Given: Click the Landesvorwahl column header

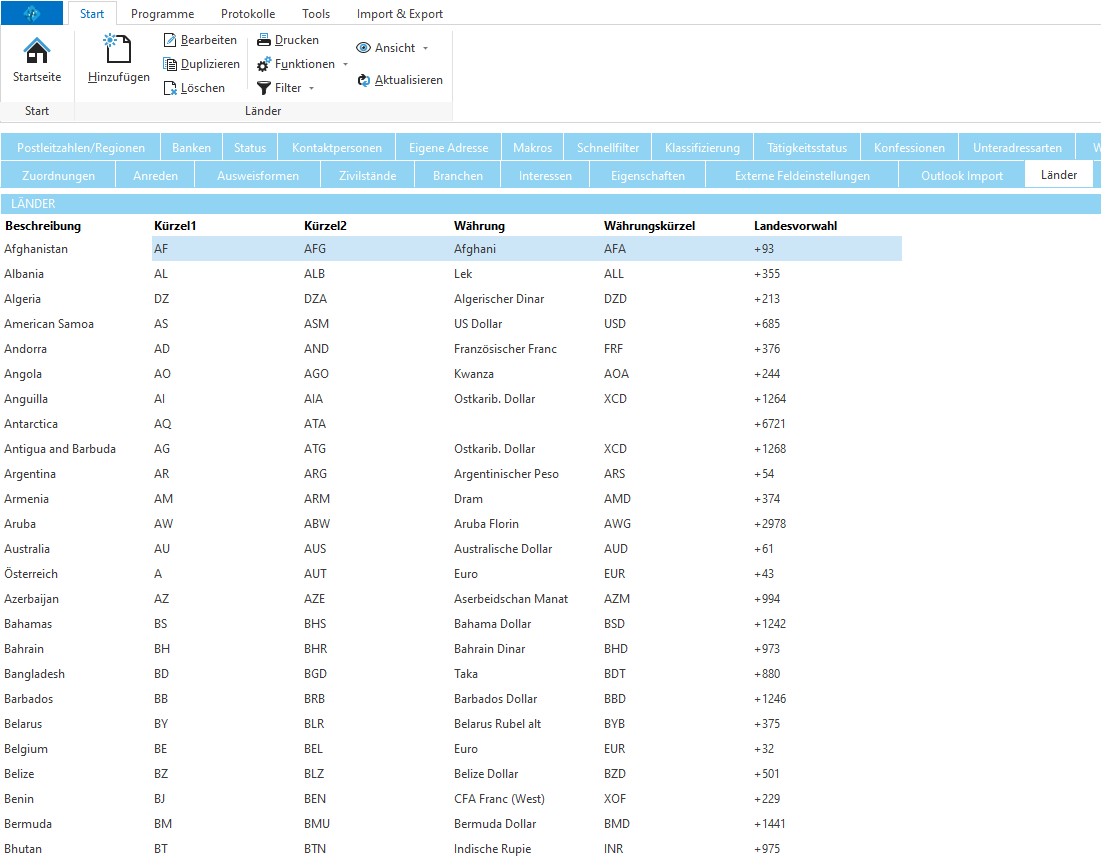Looking at the screenshot, I should (x=795, y=226).
